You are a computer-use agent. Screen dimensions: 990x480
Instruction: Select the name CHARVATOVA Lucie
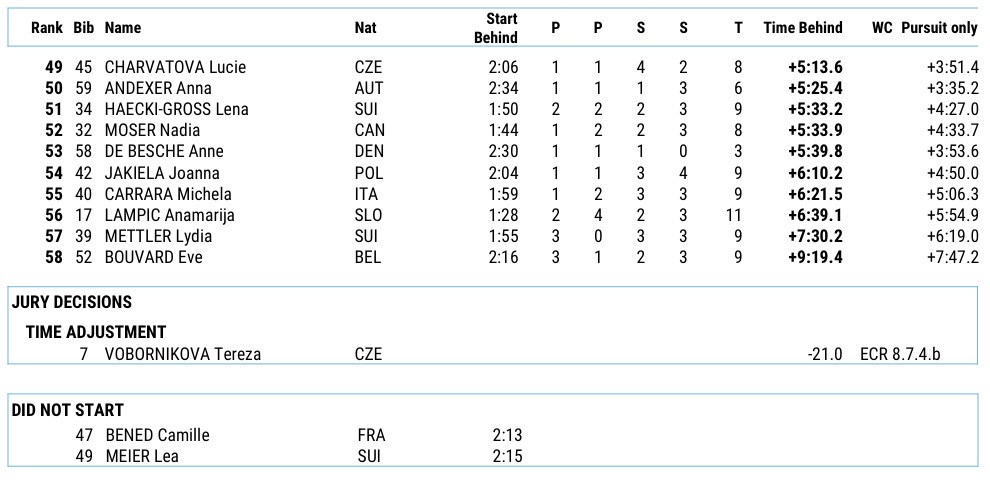[x=175, y=67]
